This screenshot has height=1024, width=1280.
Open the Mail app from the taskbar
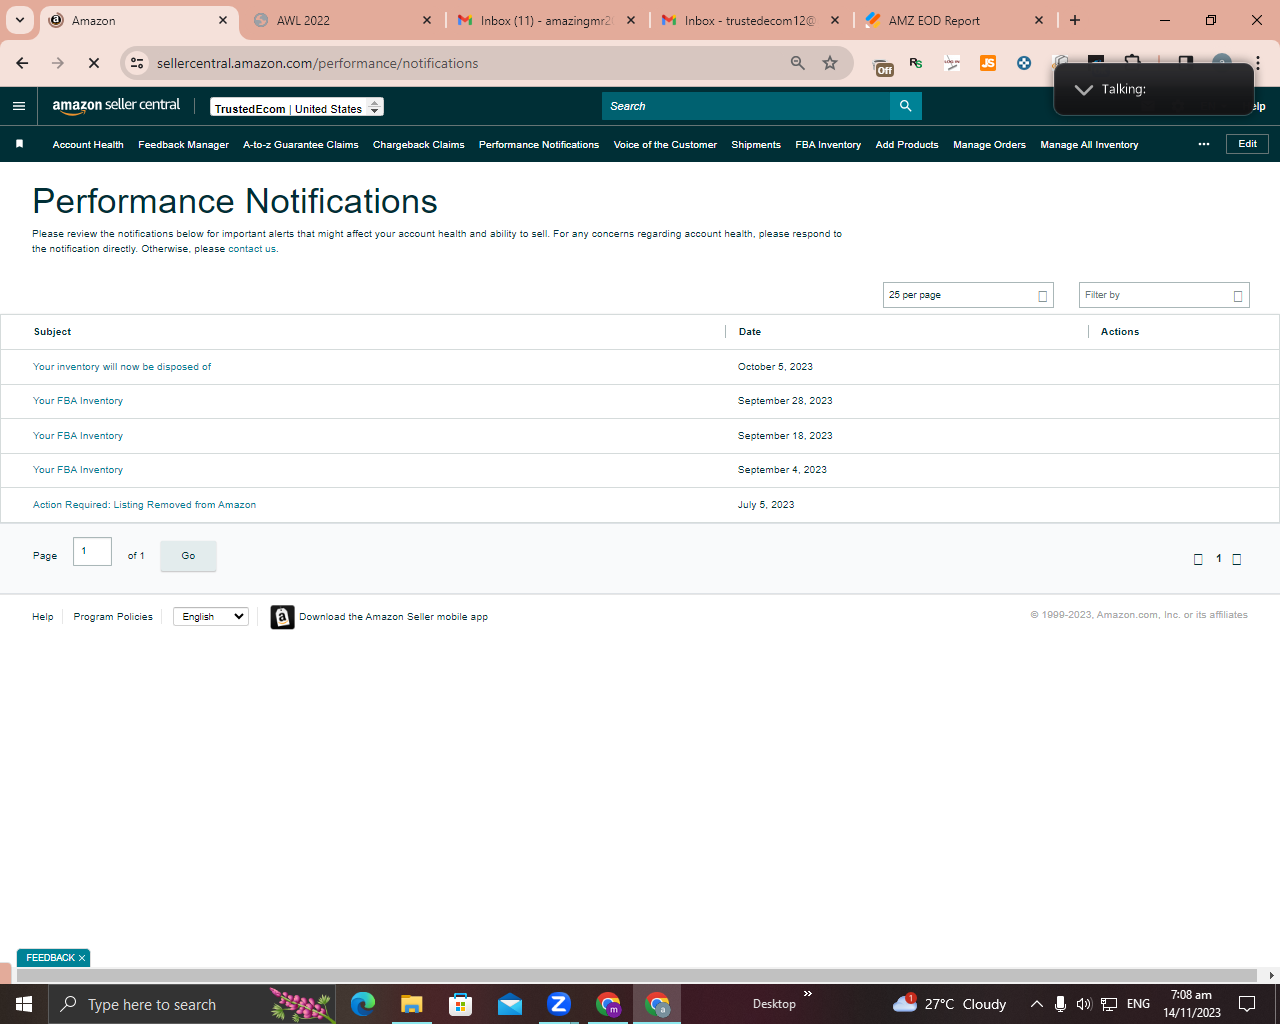pyautogui.click(x=509, y=1004)
